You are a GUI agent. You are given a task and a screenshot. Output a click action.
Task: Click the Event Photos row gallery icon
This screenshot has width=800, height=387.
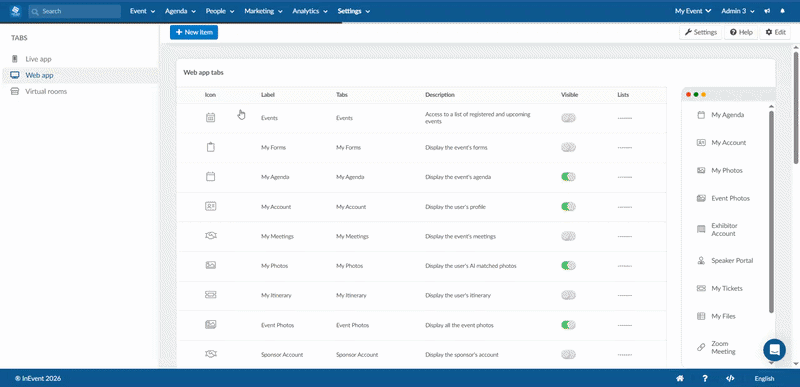(210, 325)
